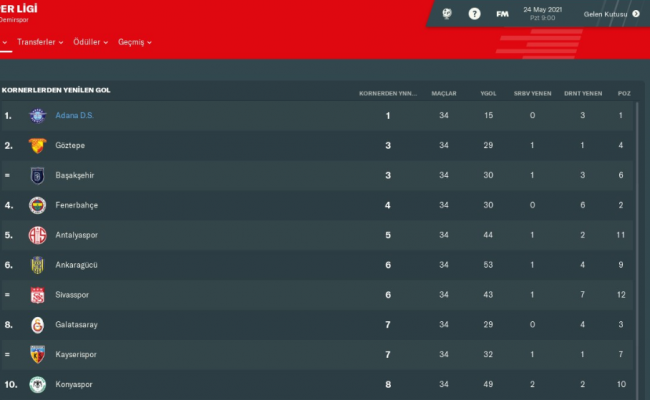
Task: Expand the Transferler dropdown menu
Action: tap(40, 42)
